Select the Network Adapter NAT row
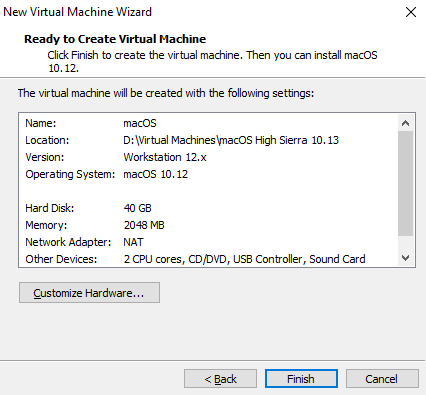The image size is (426, 395). (x=208, y=242)
